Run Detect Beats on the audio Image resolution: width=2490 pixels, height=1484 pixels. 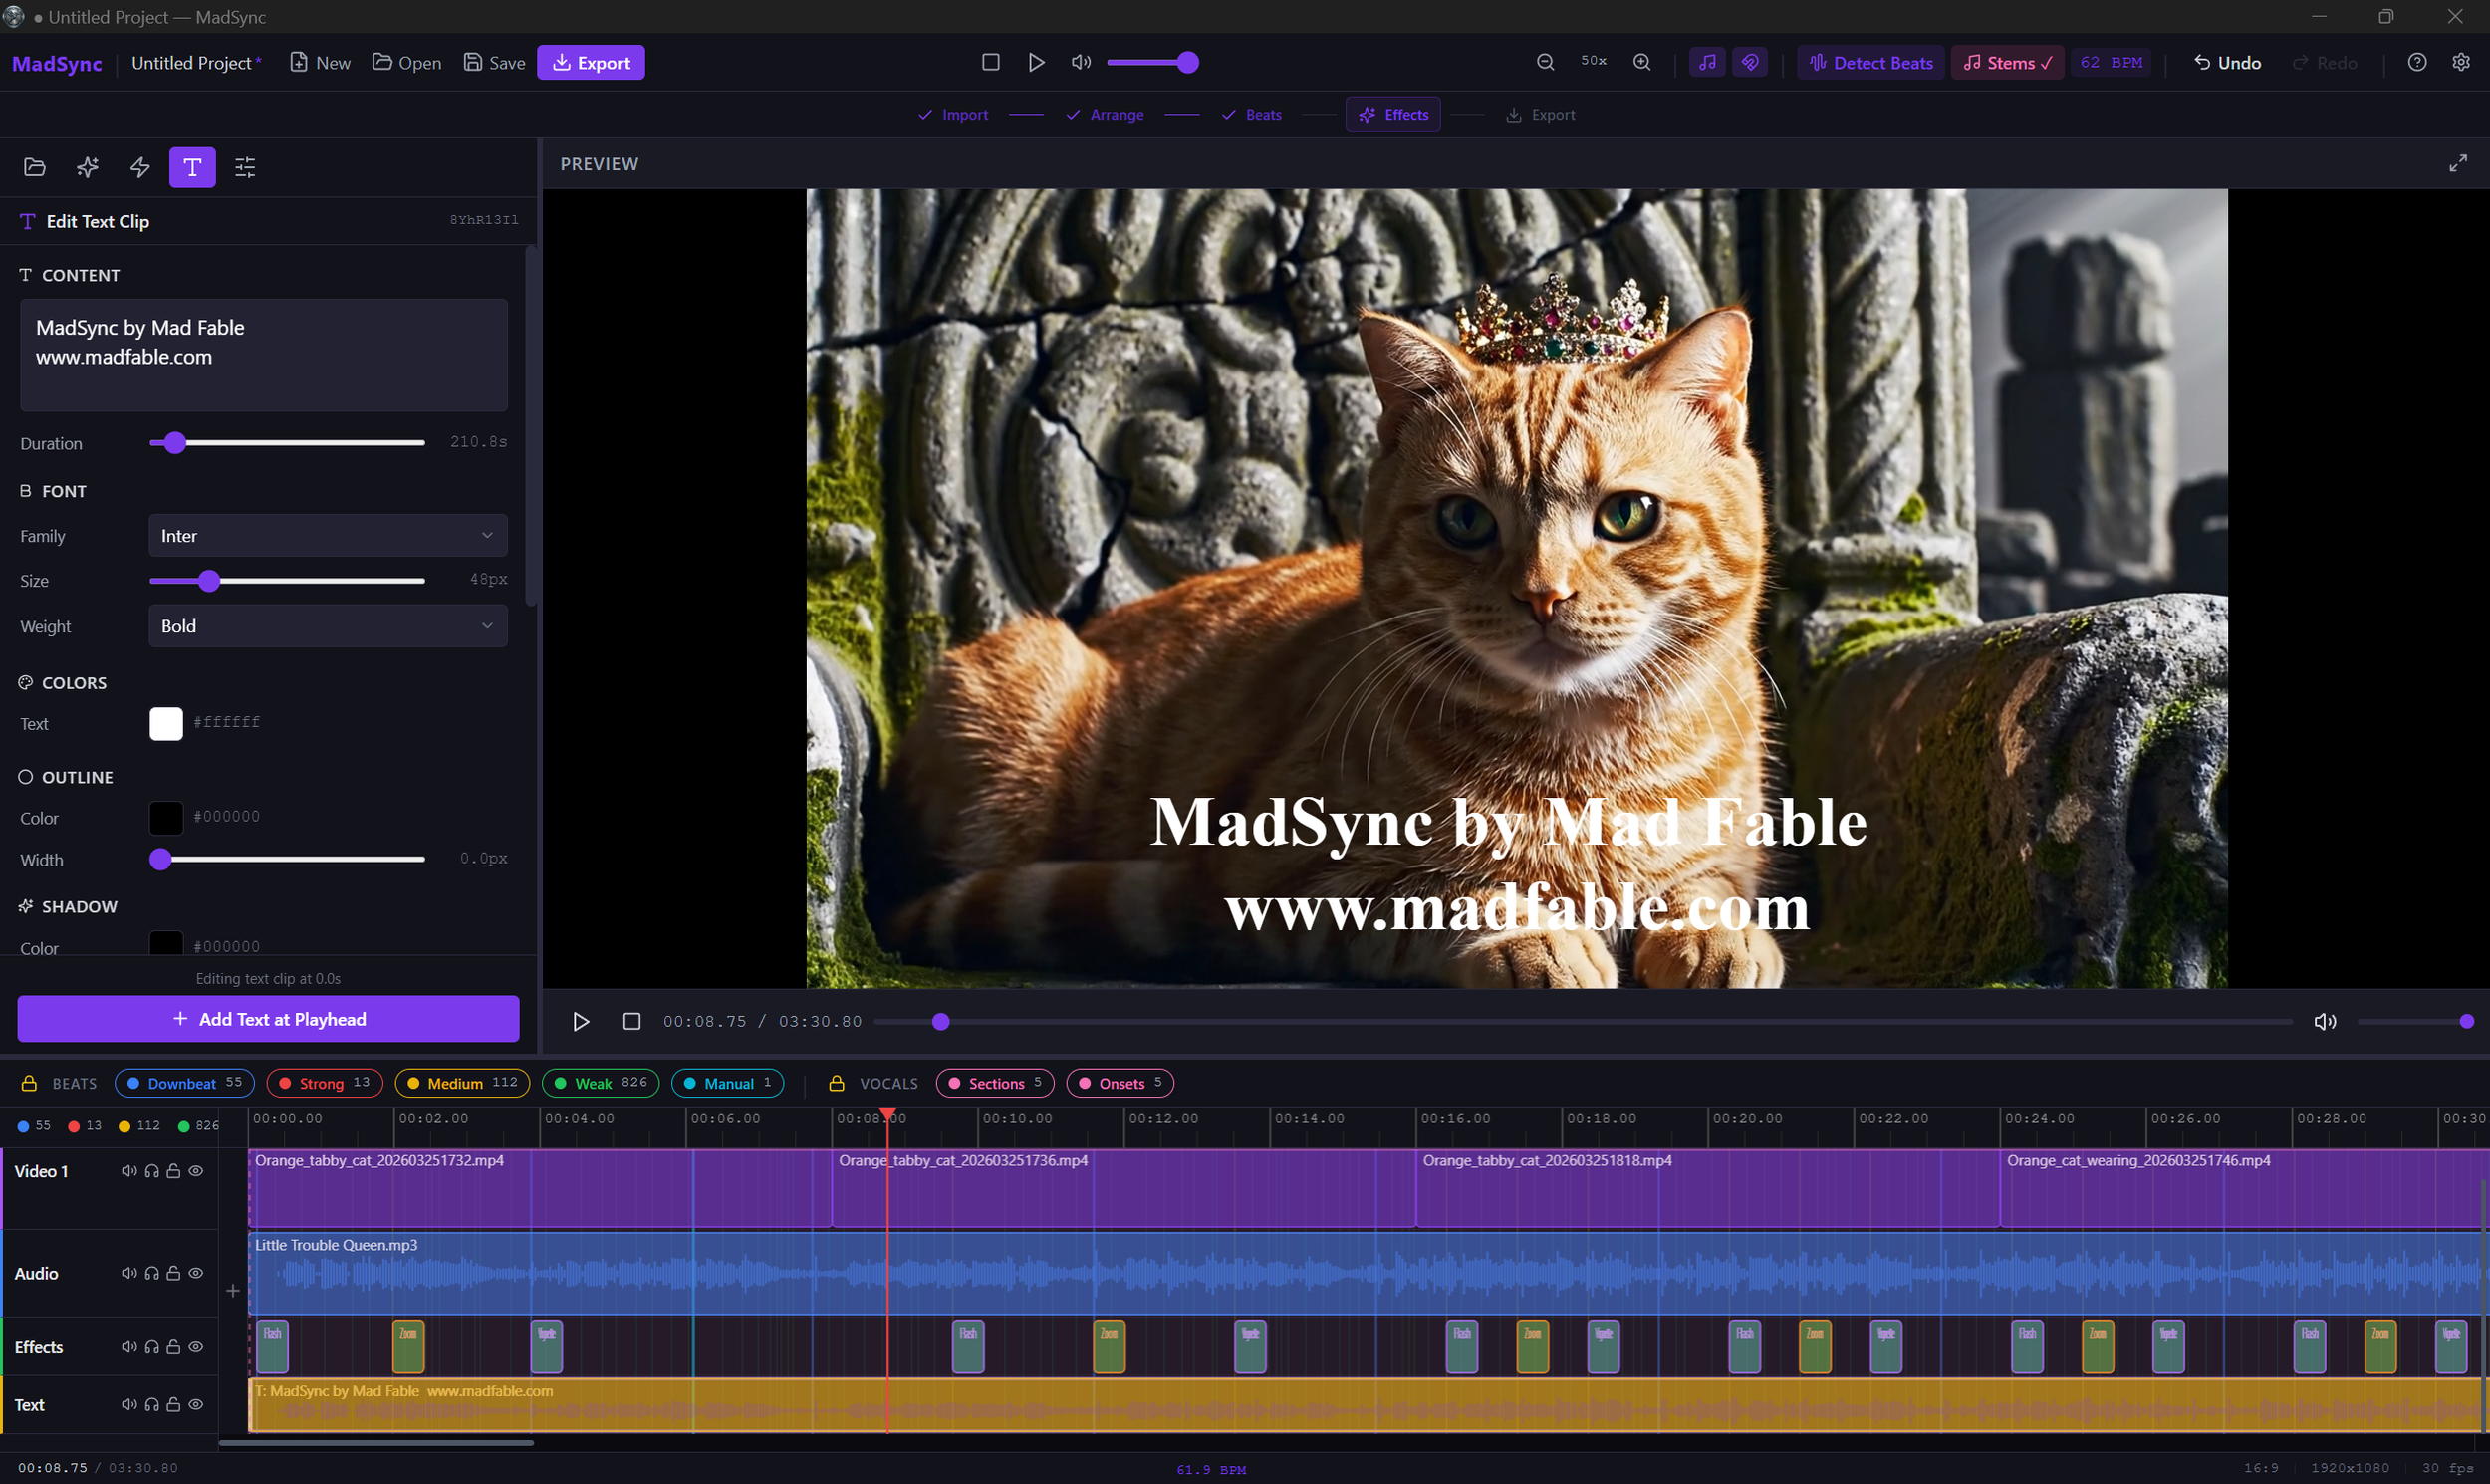click(1870, 62)
